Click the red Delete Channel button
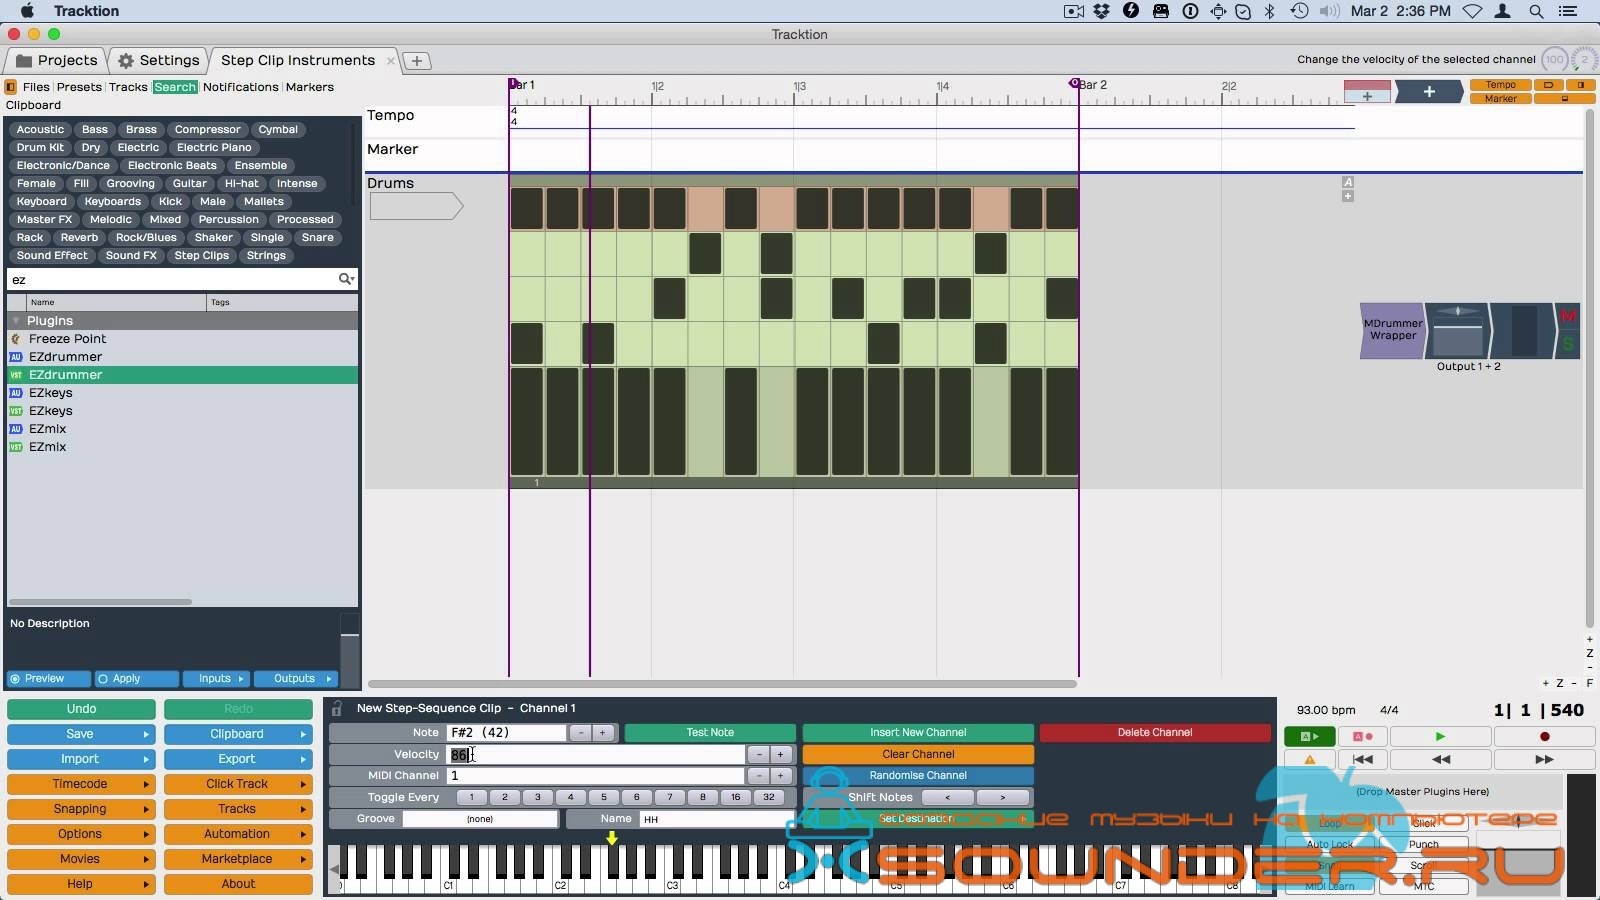Screen dimensions: 1600x900 click(1155, 733)
